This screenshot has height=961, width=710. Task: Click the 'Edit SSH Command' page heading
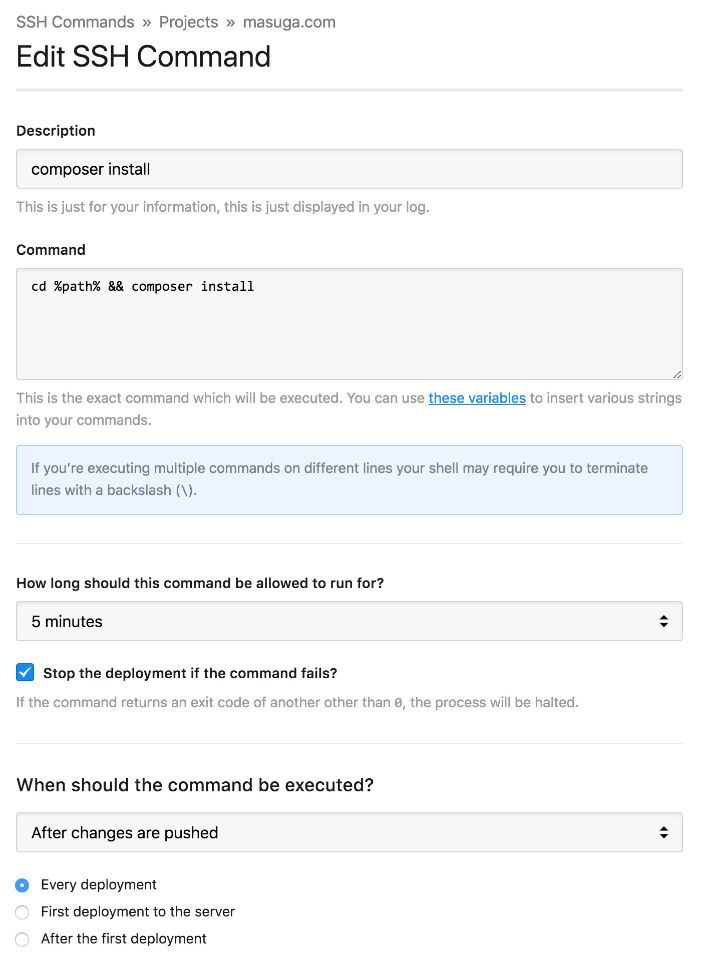[x=142, y=58]
